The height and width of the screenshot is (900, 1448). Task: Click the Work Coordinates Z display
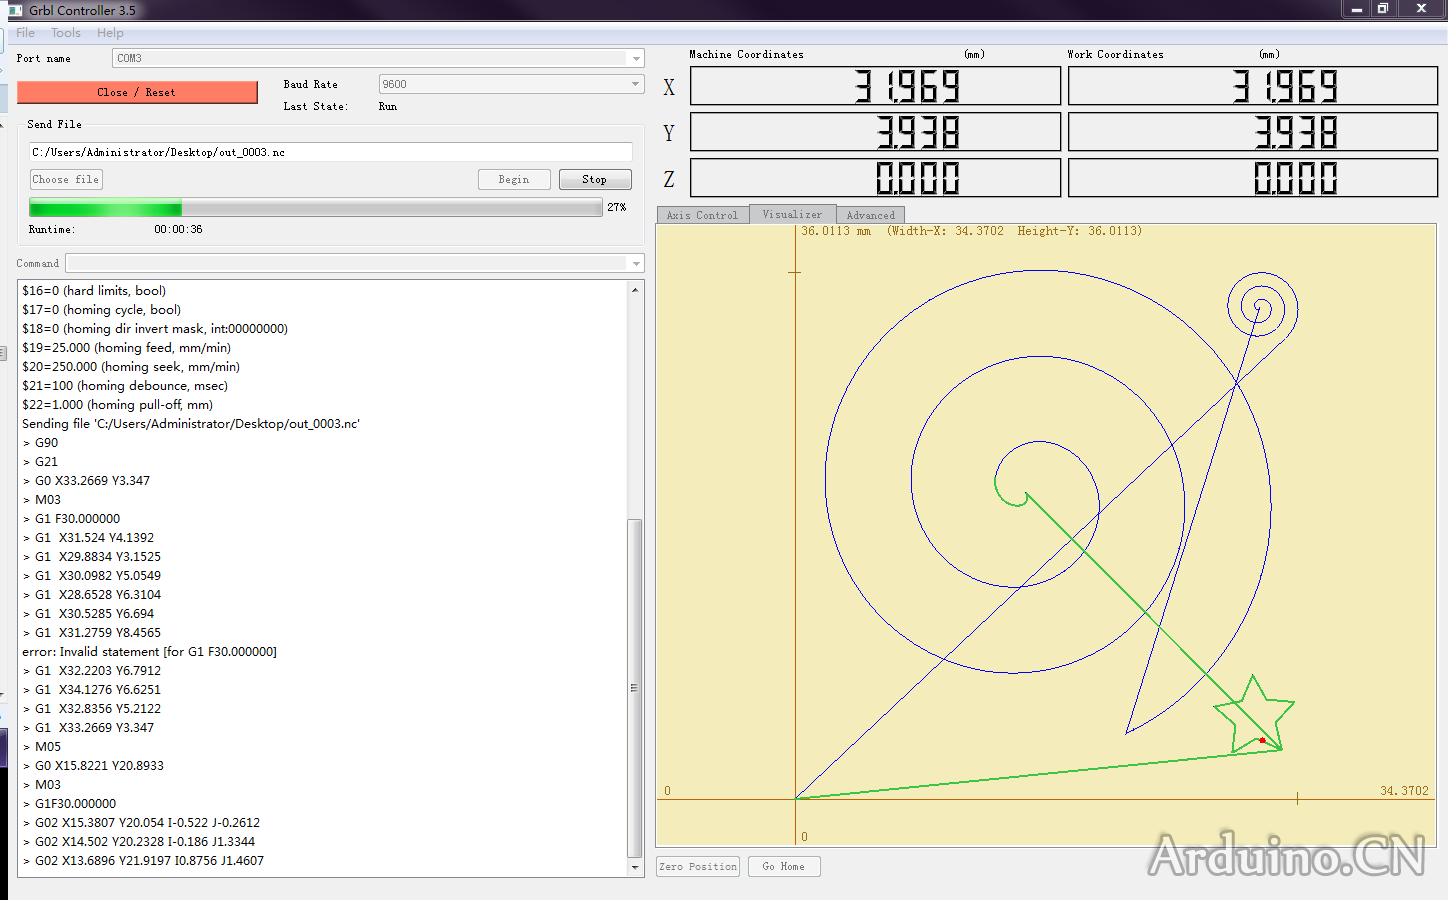tap(1253, 178)
